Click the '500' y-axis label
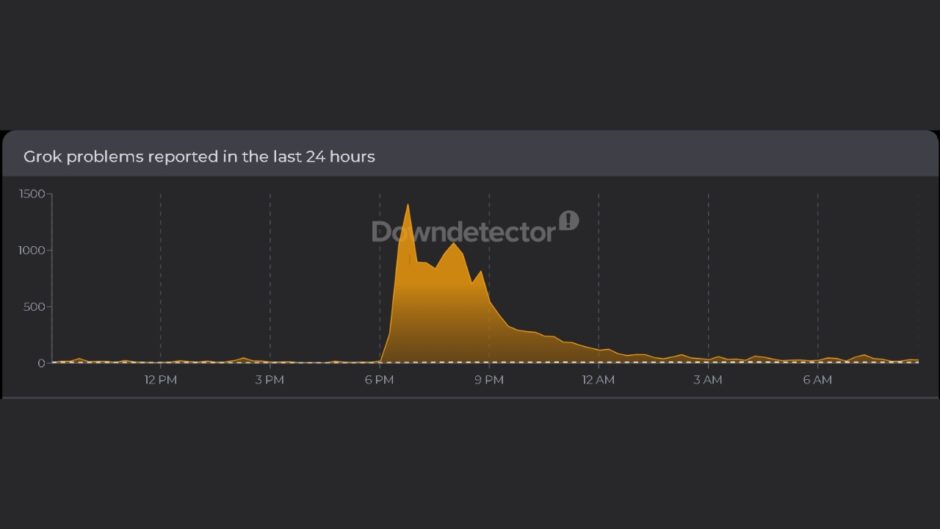Viewport: 940px width, 529px height. pos(34,306)
